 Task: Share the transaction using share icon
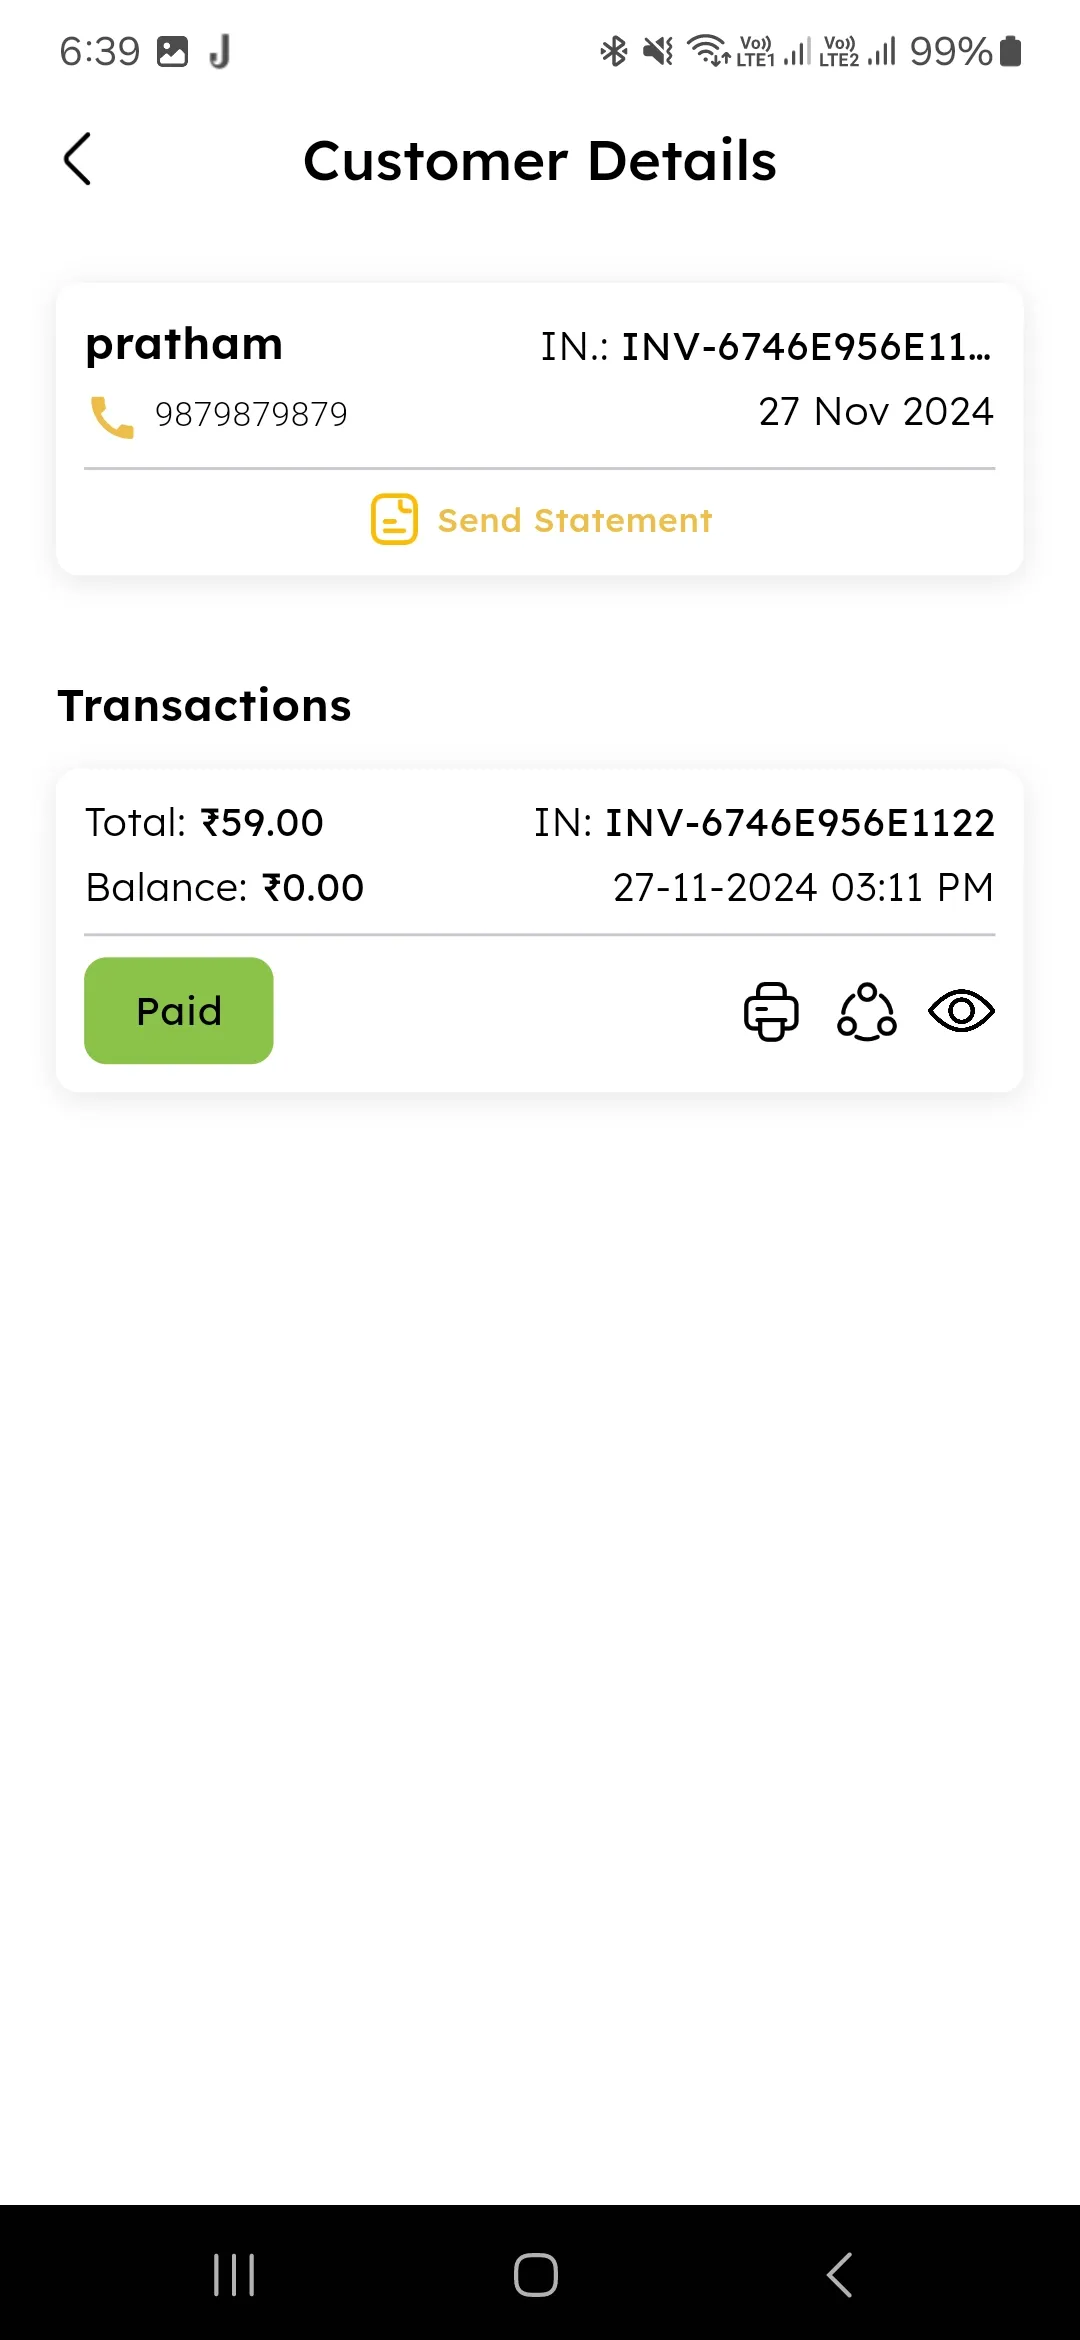pyautogui.click(x=866, y=1011)
